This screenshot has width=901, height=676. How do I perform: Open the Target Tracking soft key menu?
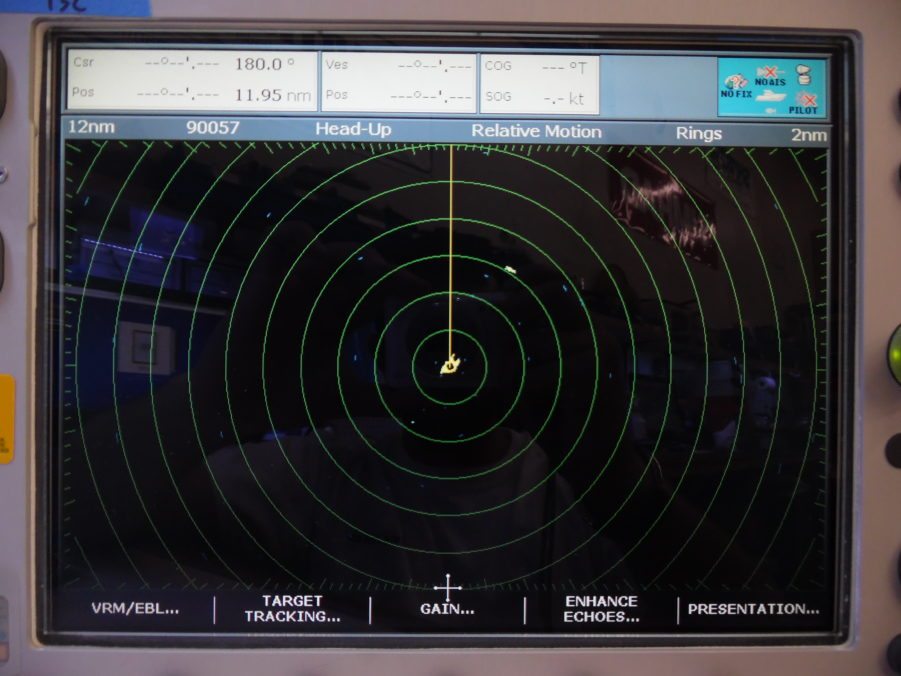(x=292, y=609)
